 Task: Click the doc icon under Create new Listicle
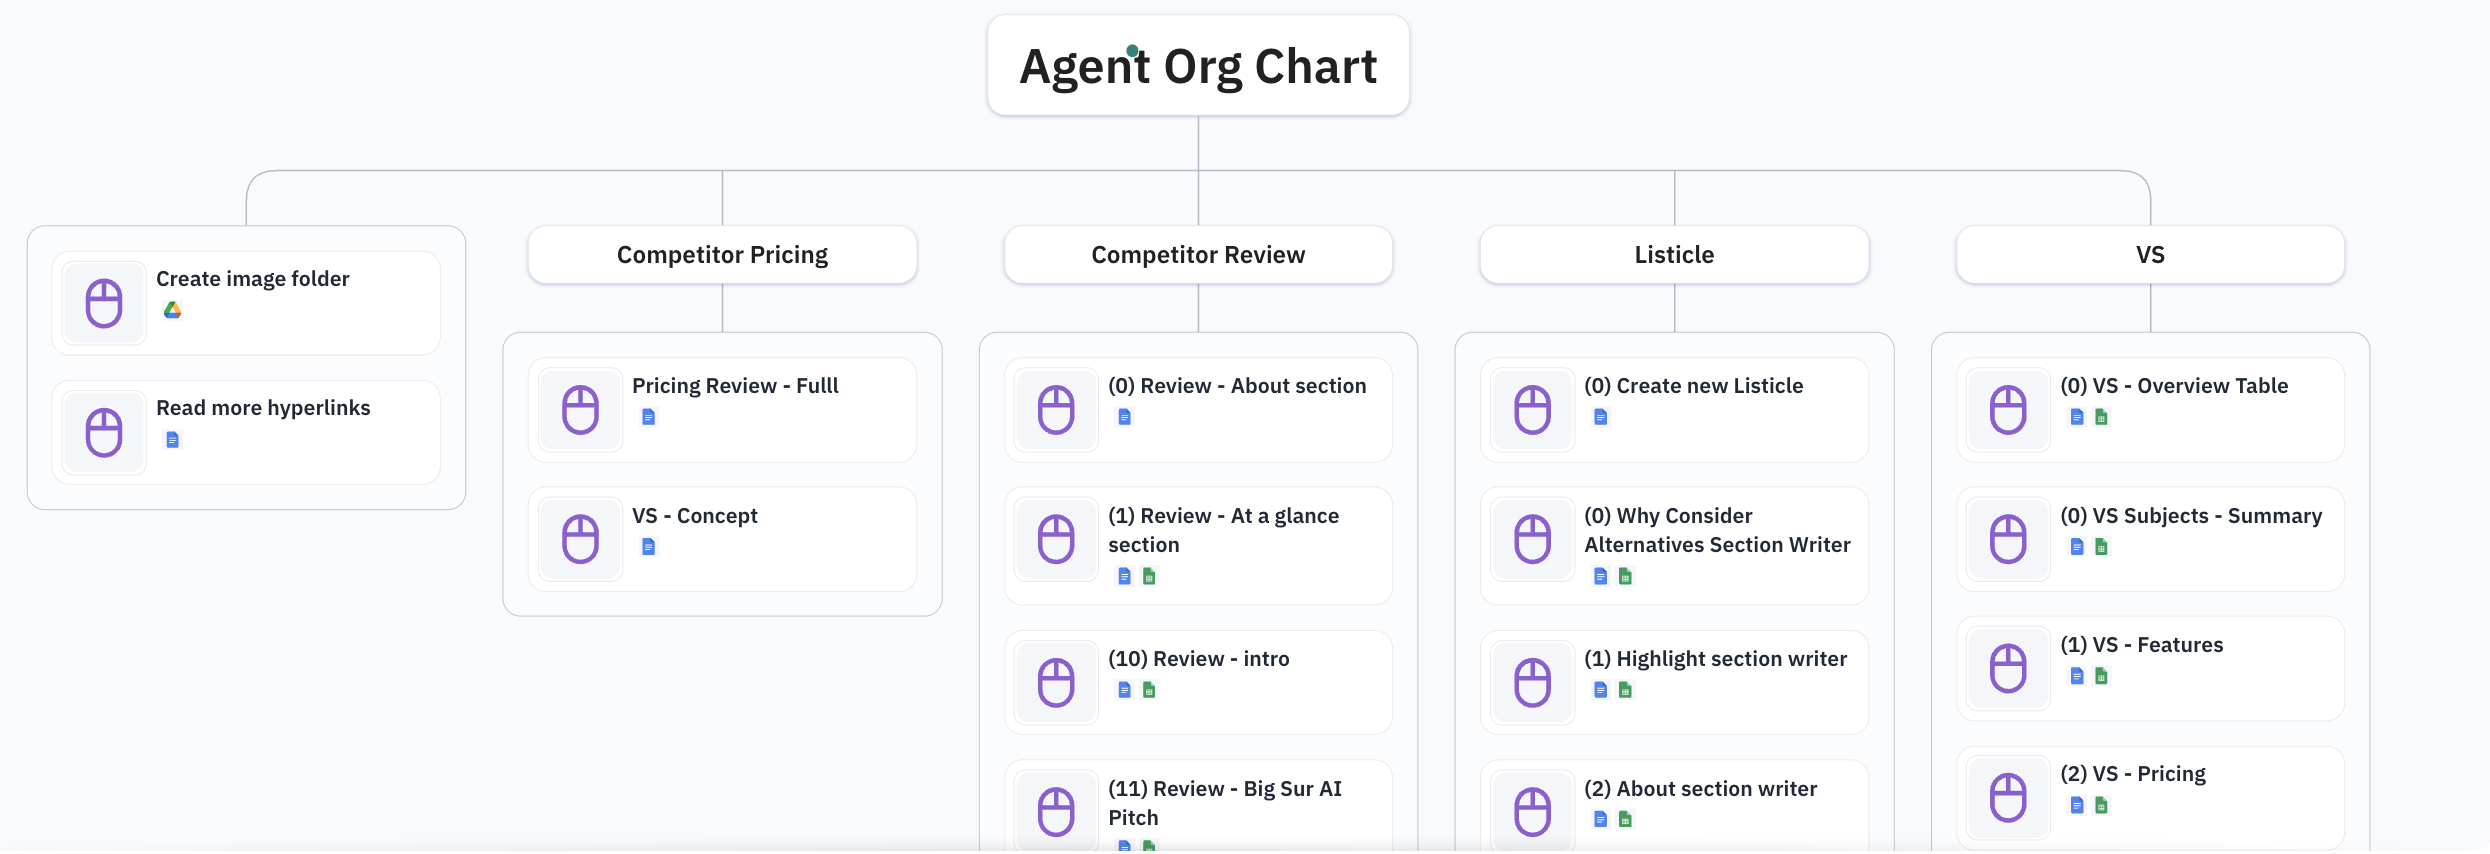[1601, 417]
